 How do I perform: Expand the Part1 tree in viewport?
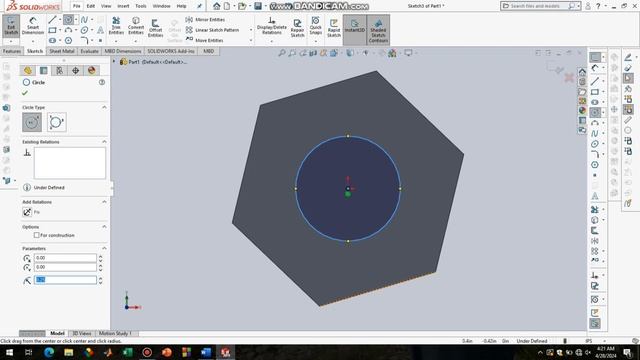tap(114, 62)
